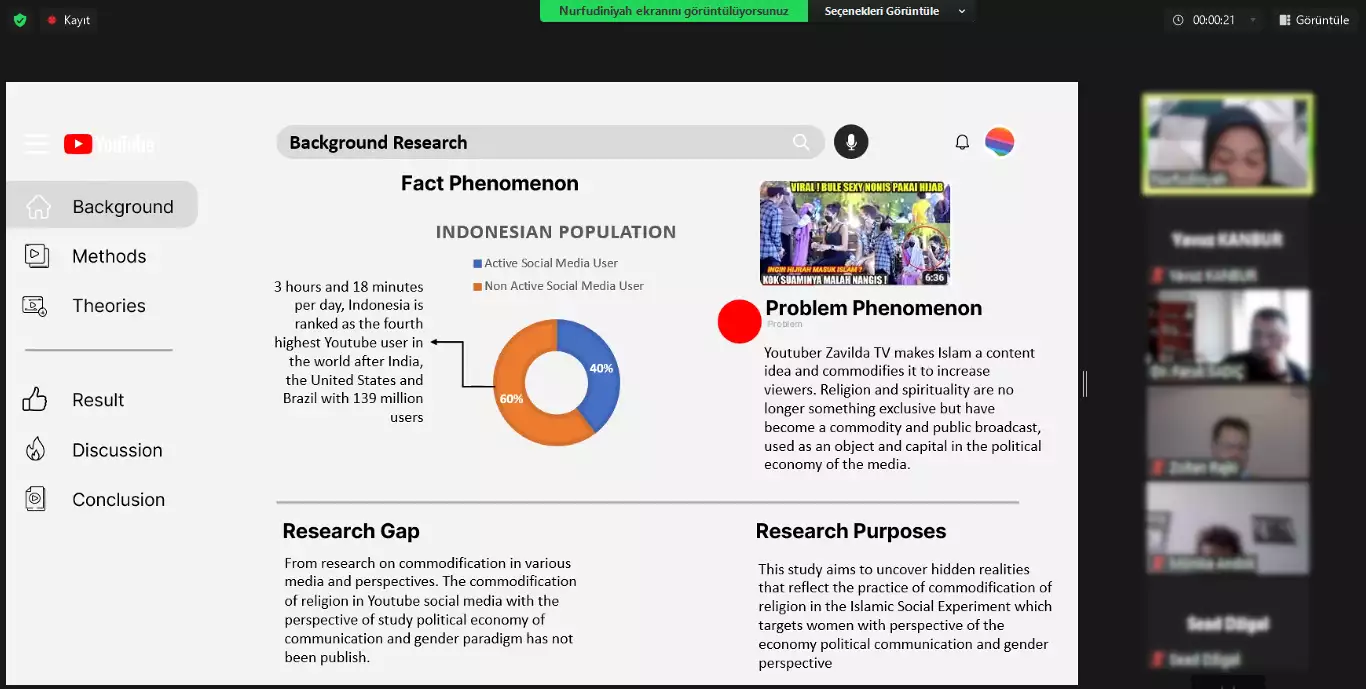
Task: Click the viral hijab video thumbnail
Action: pos(854,233)
